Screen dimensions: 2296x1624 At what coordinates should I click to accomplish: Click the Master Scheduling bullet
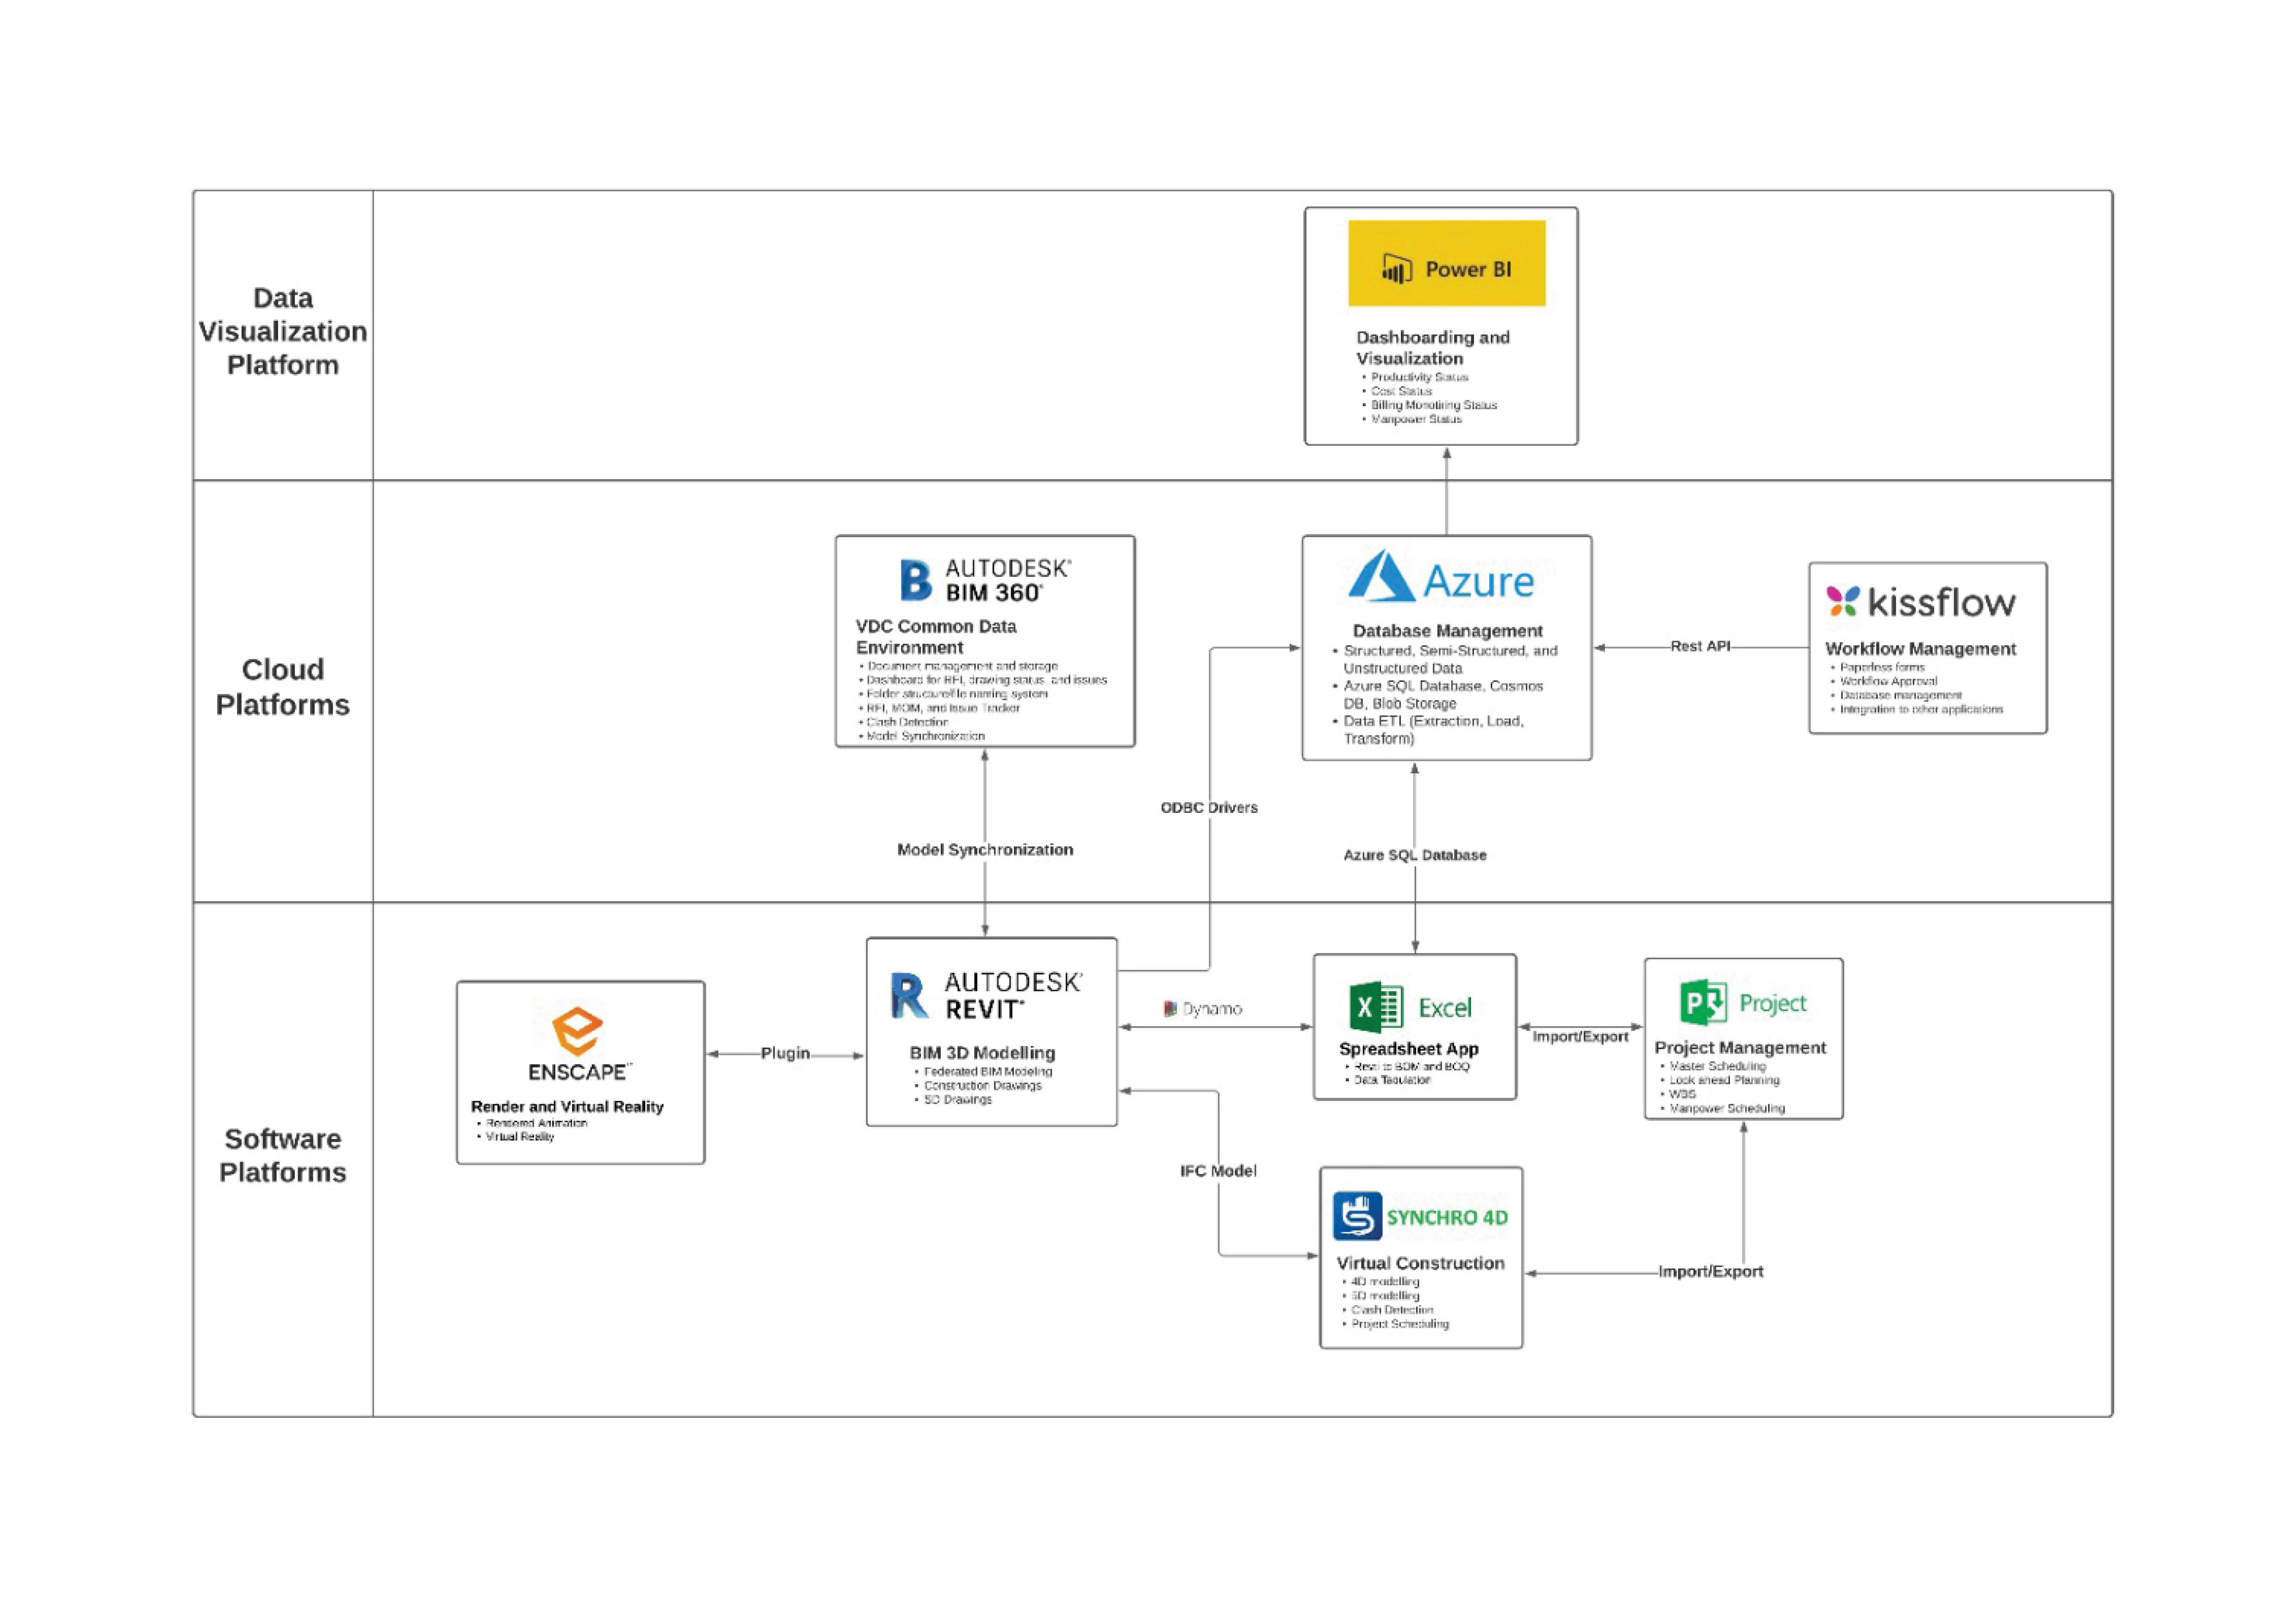(x=1717, y=1066)
